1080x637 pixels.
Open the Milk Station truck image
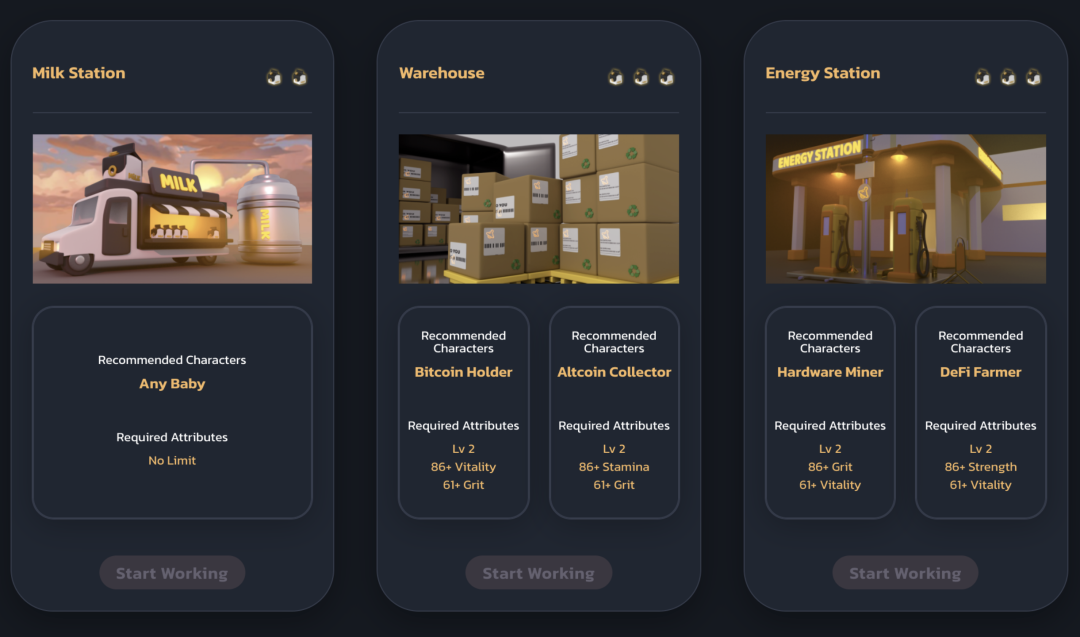click(x=172, y=209)
